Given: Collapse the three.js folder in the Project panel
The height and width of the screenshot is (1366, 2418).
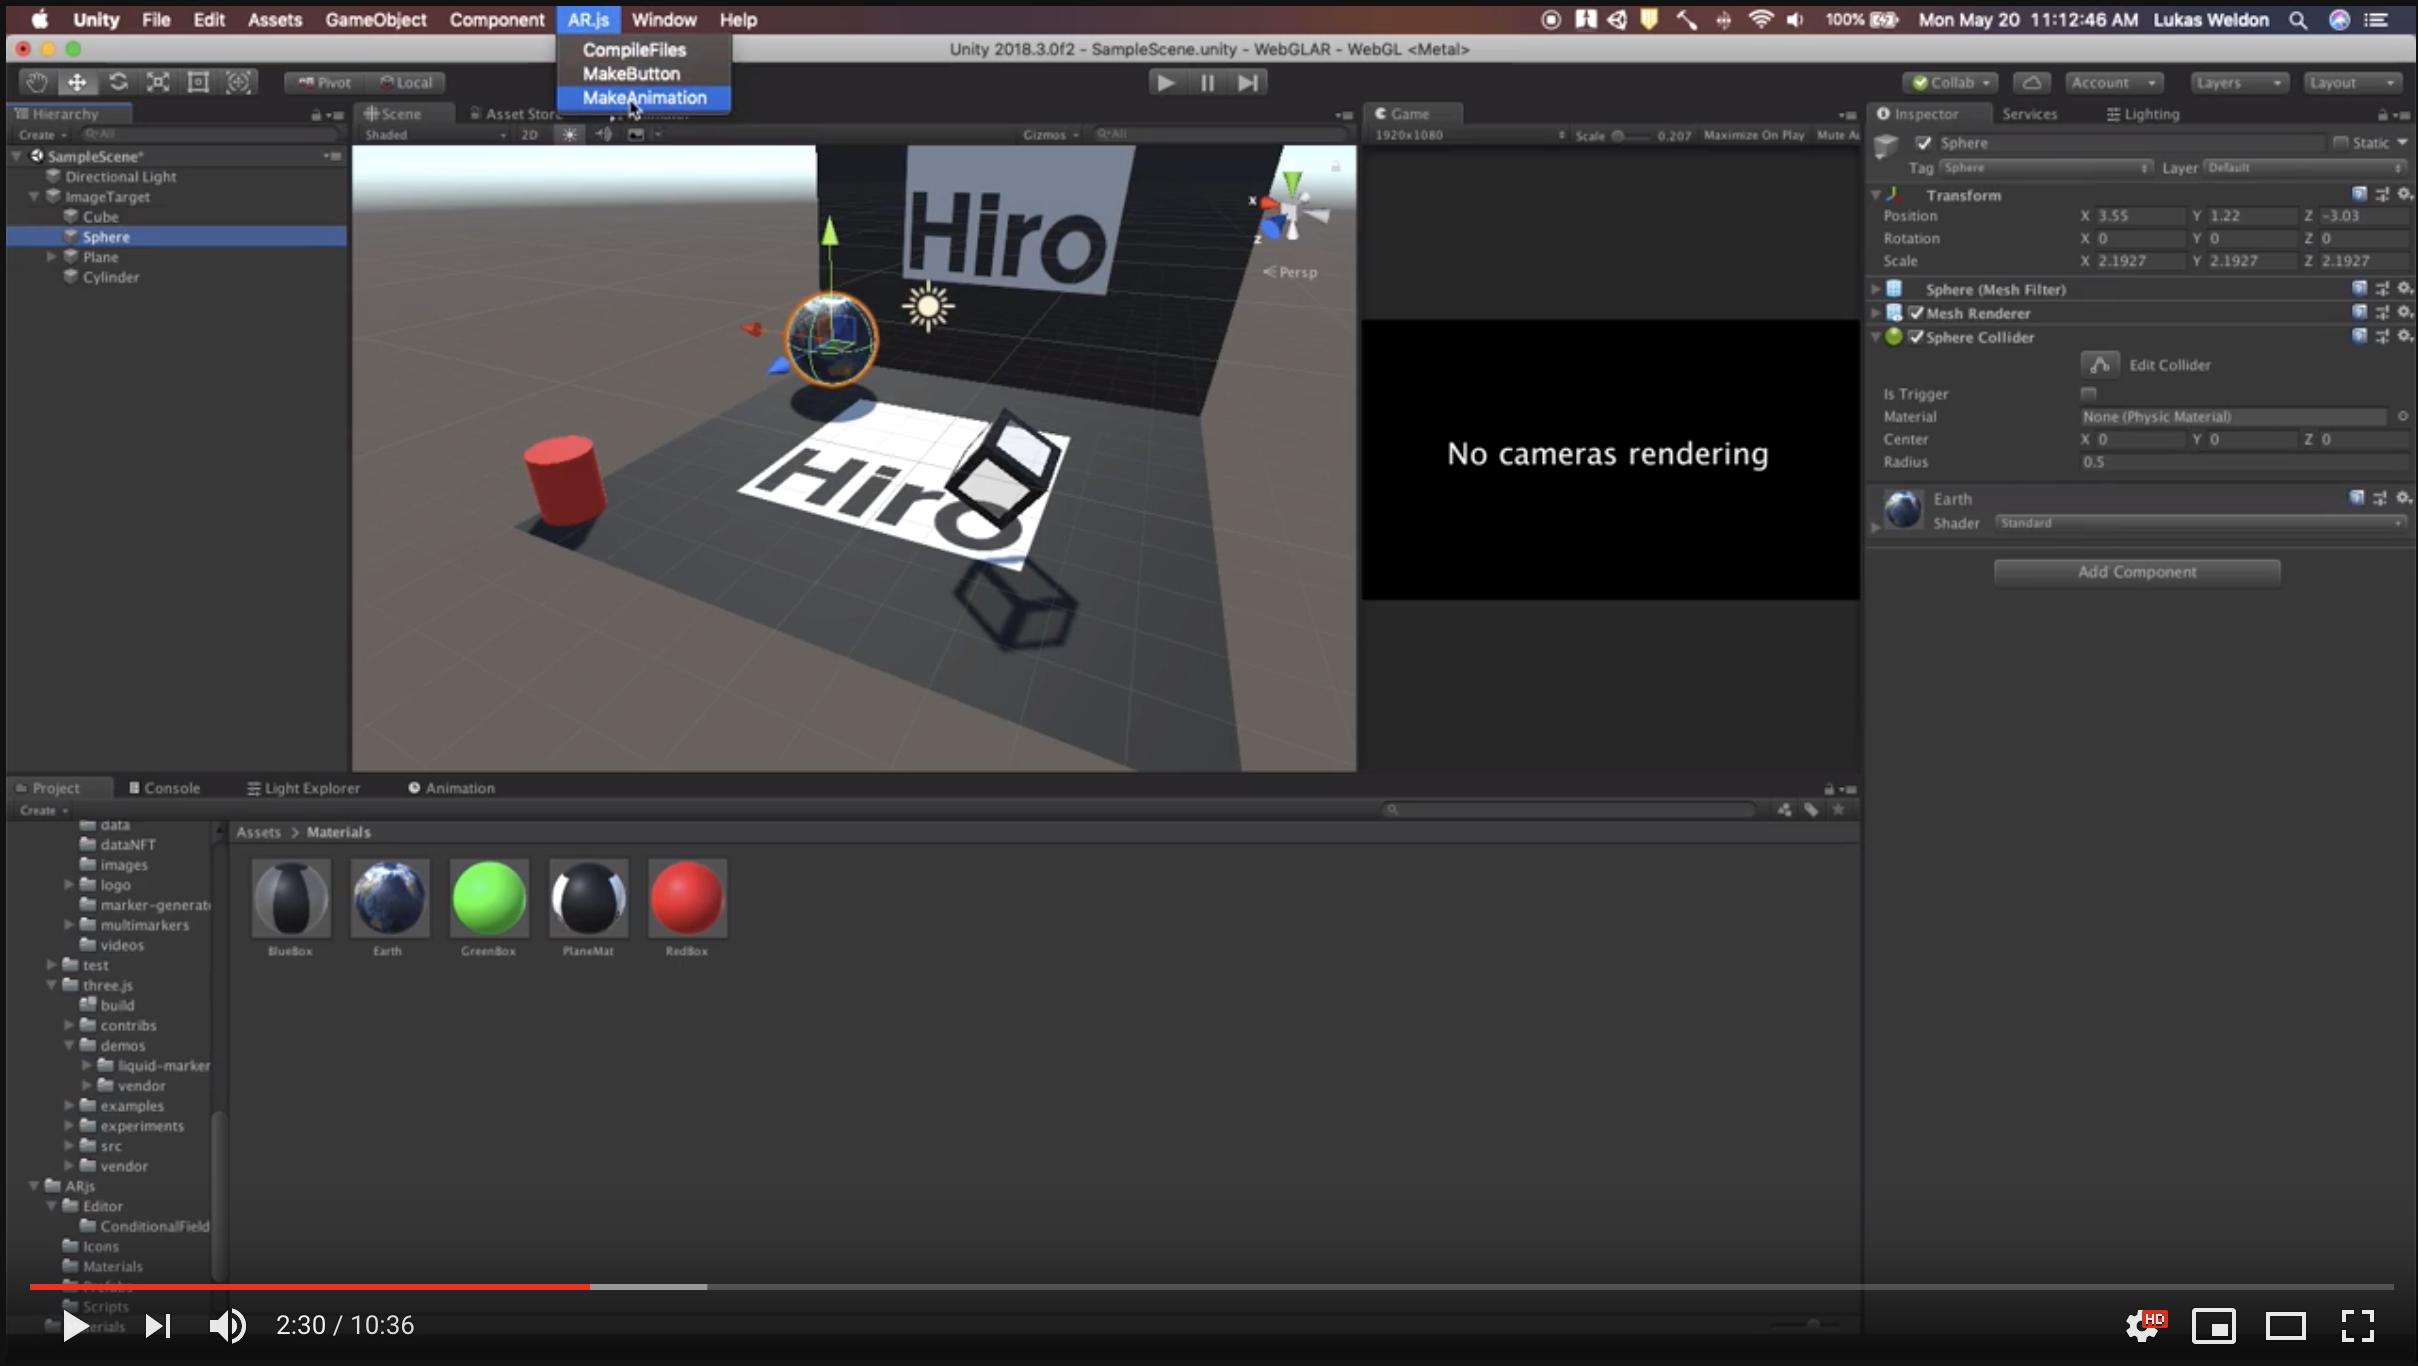Looking at the screenshot, I should pos(50,985).
